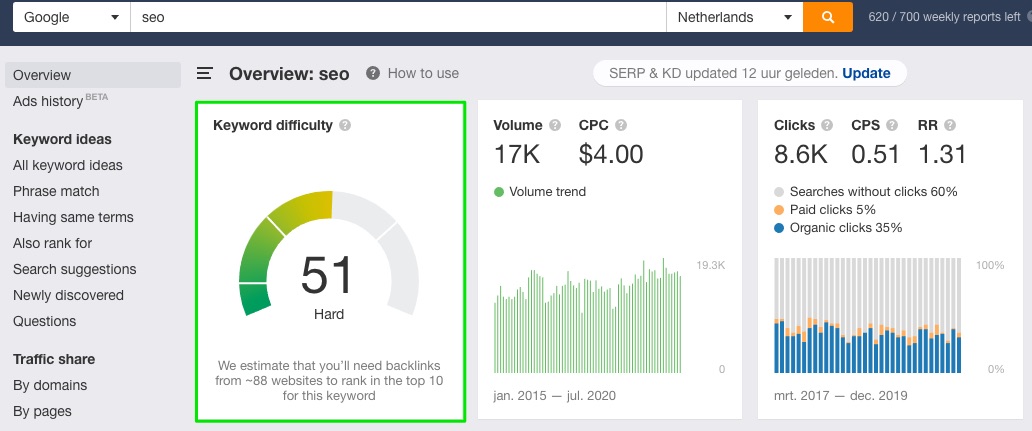The height and width of the screenshot is (431, 1032).
Task: Click the mrt. 2017 — dec. 2019 date range
Action: (x=840, y=395)
